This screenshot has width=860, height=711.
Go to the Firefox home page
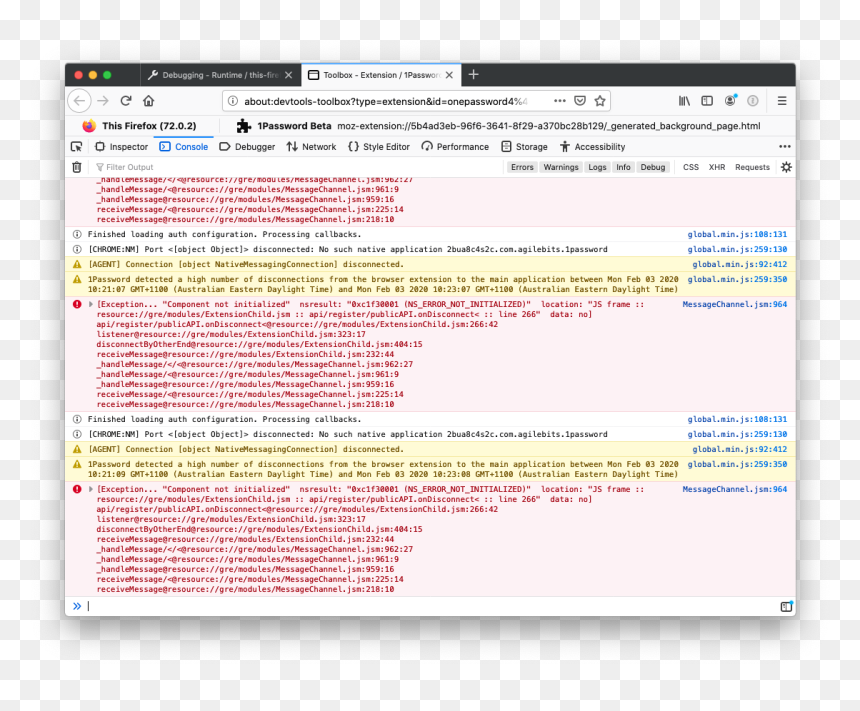pos(149,101)
